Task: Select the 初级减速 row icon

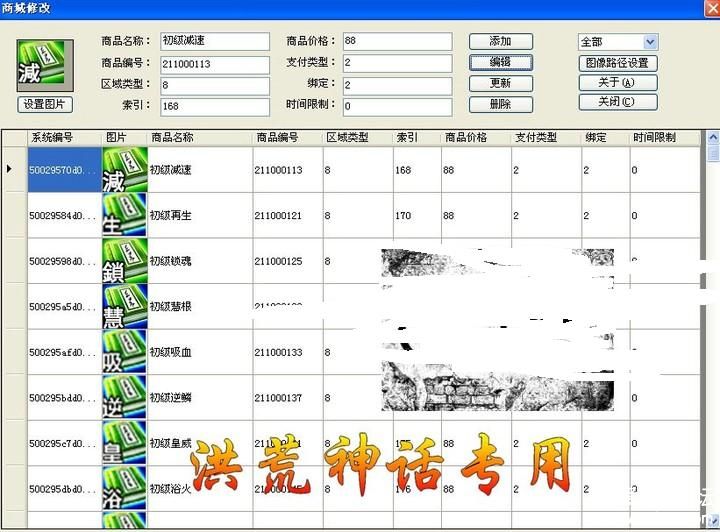Action: [124, 169]
